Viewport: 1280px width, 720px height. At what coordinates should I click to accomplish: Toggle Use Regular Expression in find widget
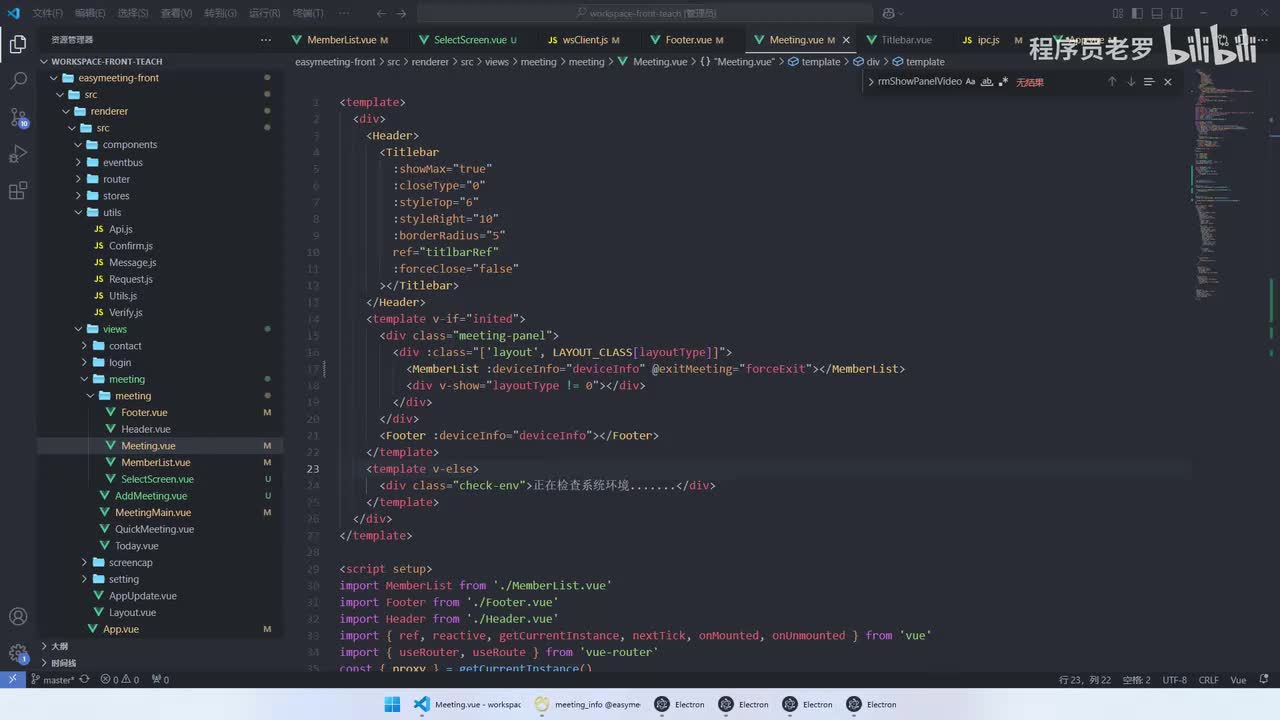tap(1003, 82)
